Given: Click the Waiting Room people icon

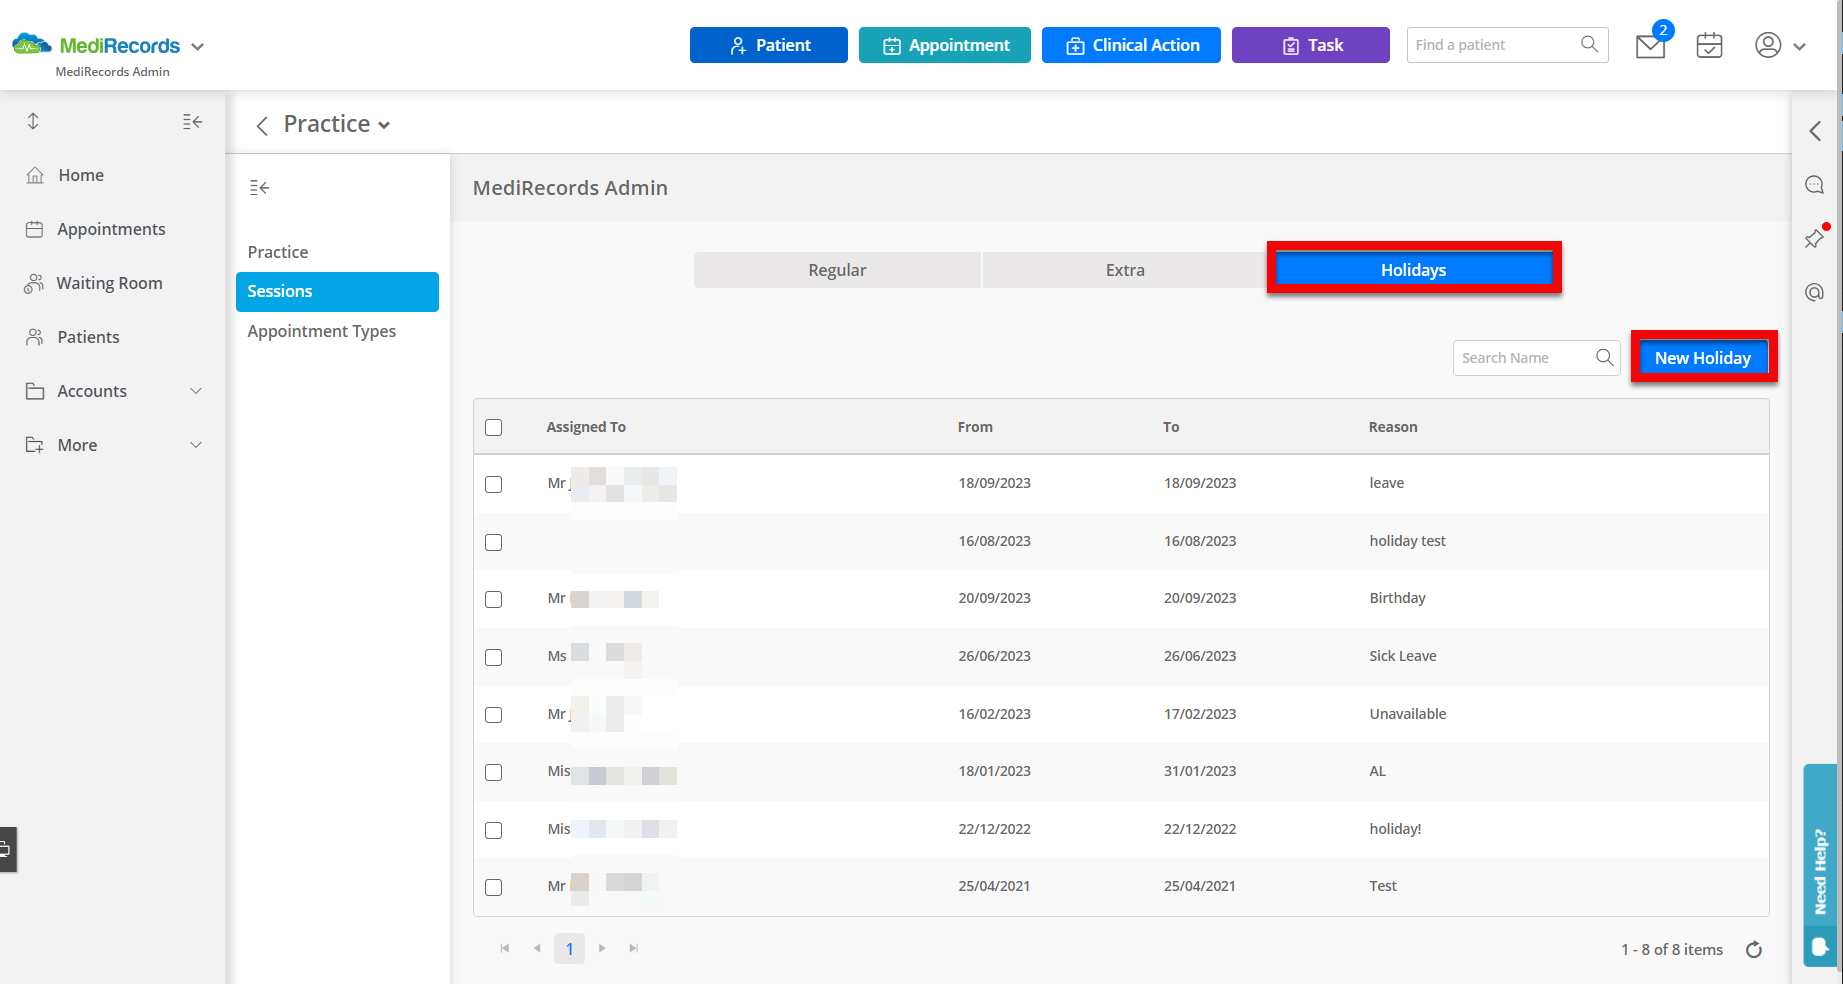Looking at the screenshot, I should pyautogui.click(x=34, y=283).
